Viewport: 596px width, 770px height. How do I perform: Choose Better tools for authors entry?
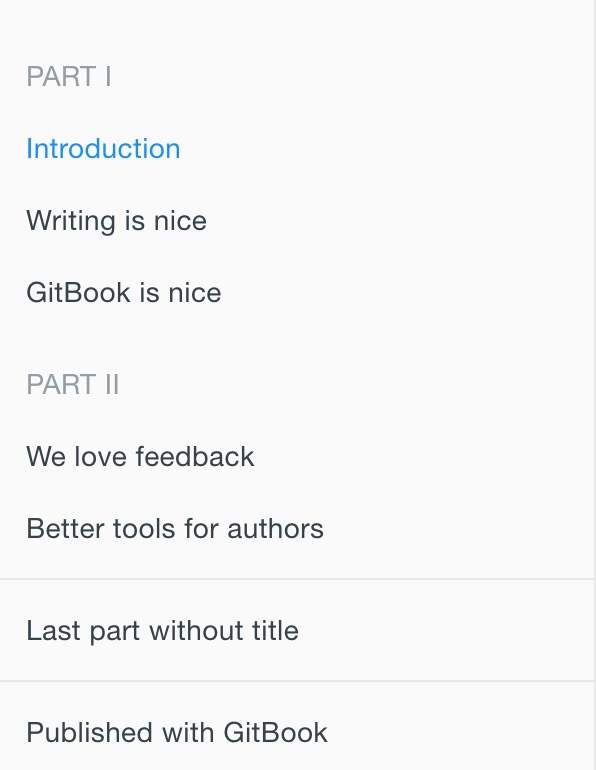point(175,528)
